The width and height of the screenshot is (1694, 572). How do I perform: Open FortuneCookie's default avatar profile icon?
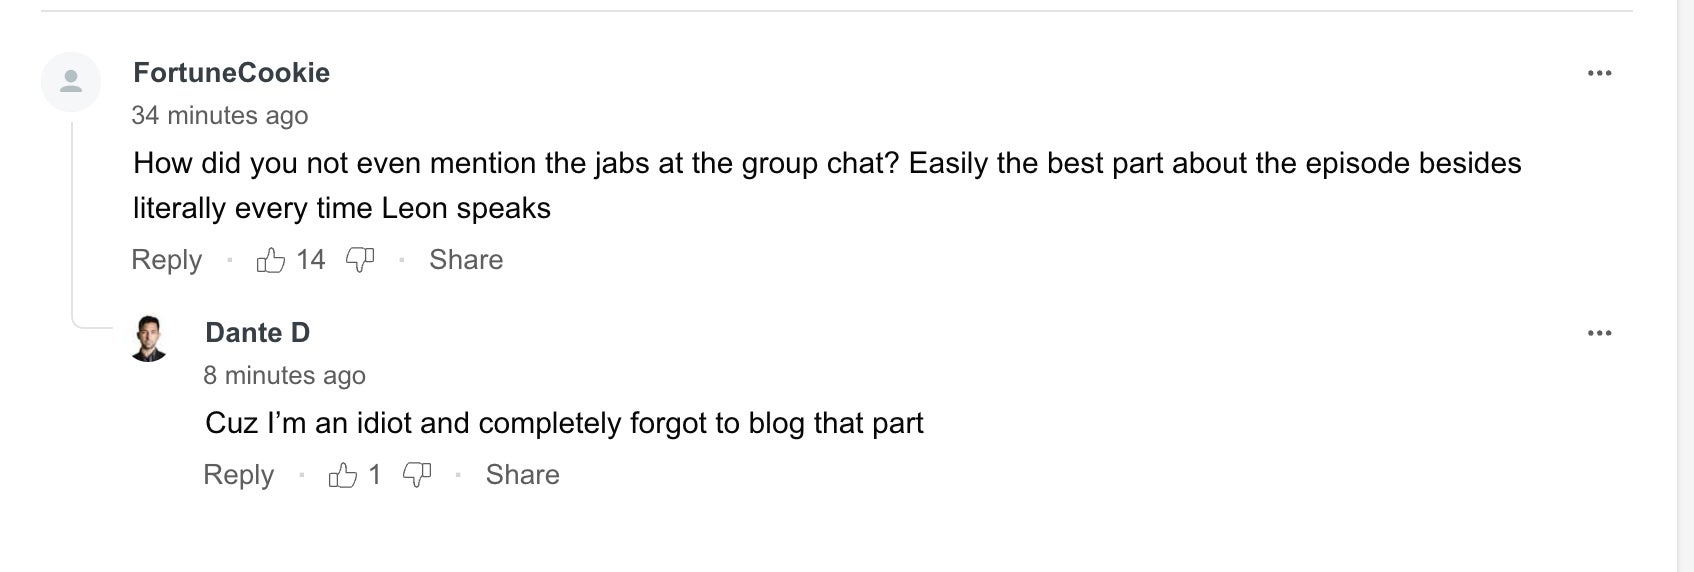click(71, 82)
